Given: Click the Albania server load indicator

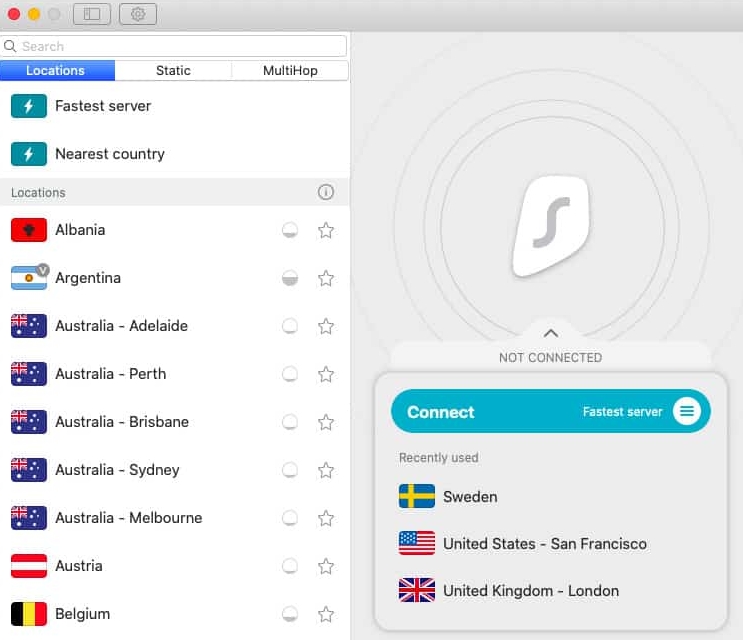Looking at the screenshot, I should (289, 230).
